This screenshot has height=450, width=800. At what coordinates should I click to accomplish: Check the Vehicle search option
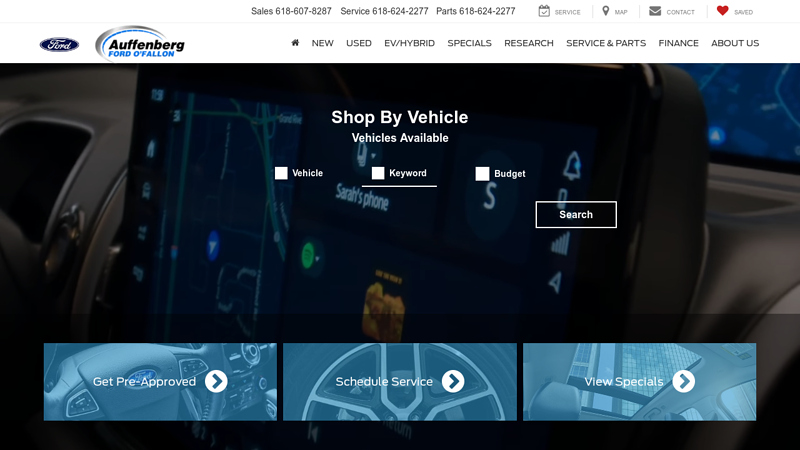tap(281, 173)
